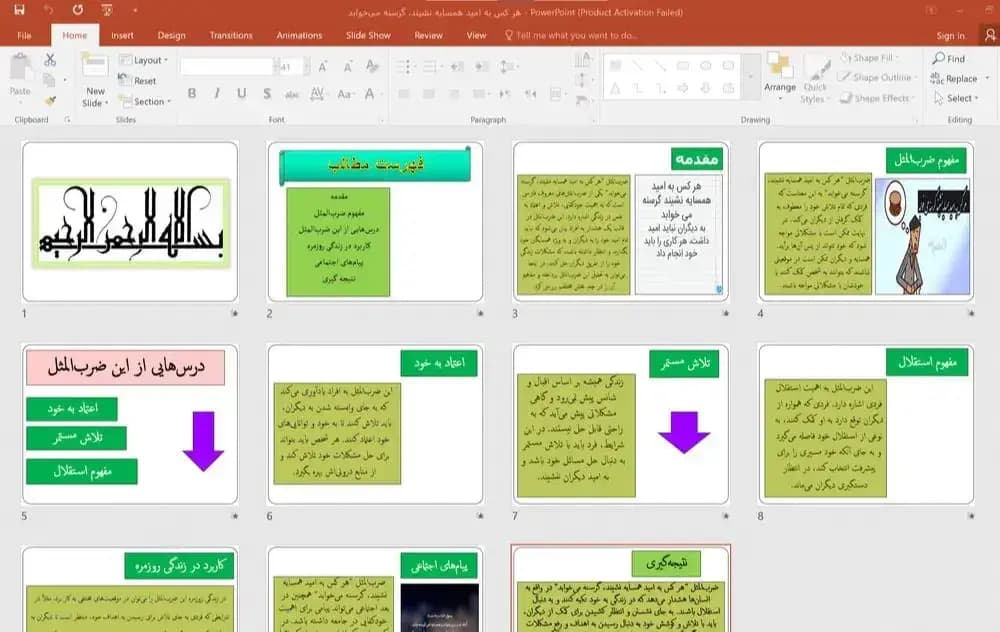This screenshot has width=1000, height=632.
Task: Click the Cut scissors icon
Action: click(x=50, y=59)
